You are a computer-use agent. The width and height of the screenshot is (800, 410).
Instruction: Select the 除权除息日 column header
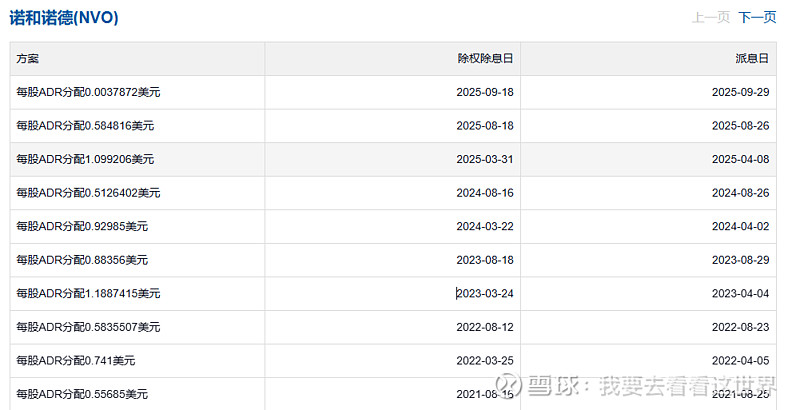[485, 59]
